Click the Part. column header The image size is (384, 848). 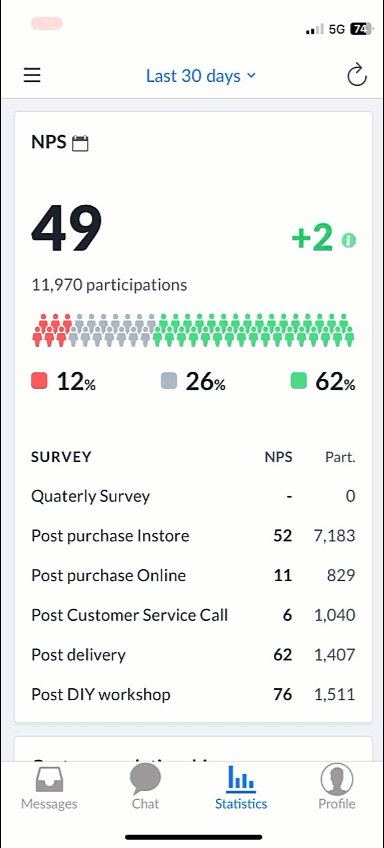340,458
